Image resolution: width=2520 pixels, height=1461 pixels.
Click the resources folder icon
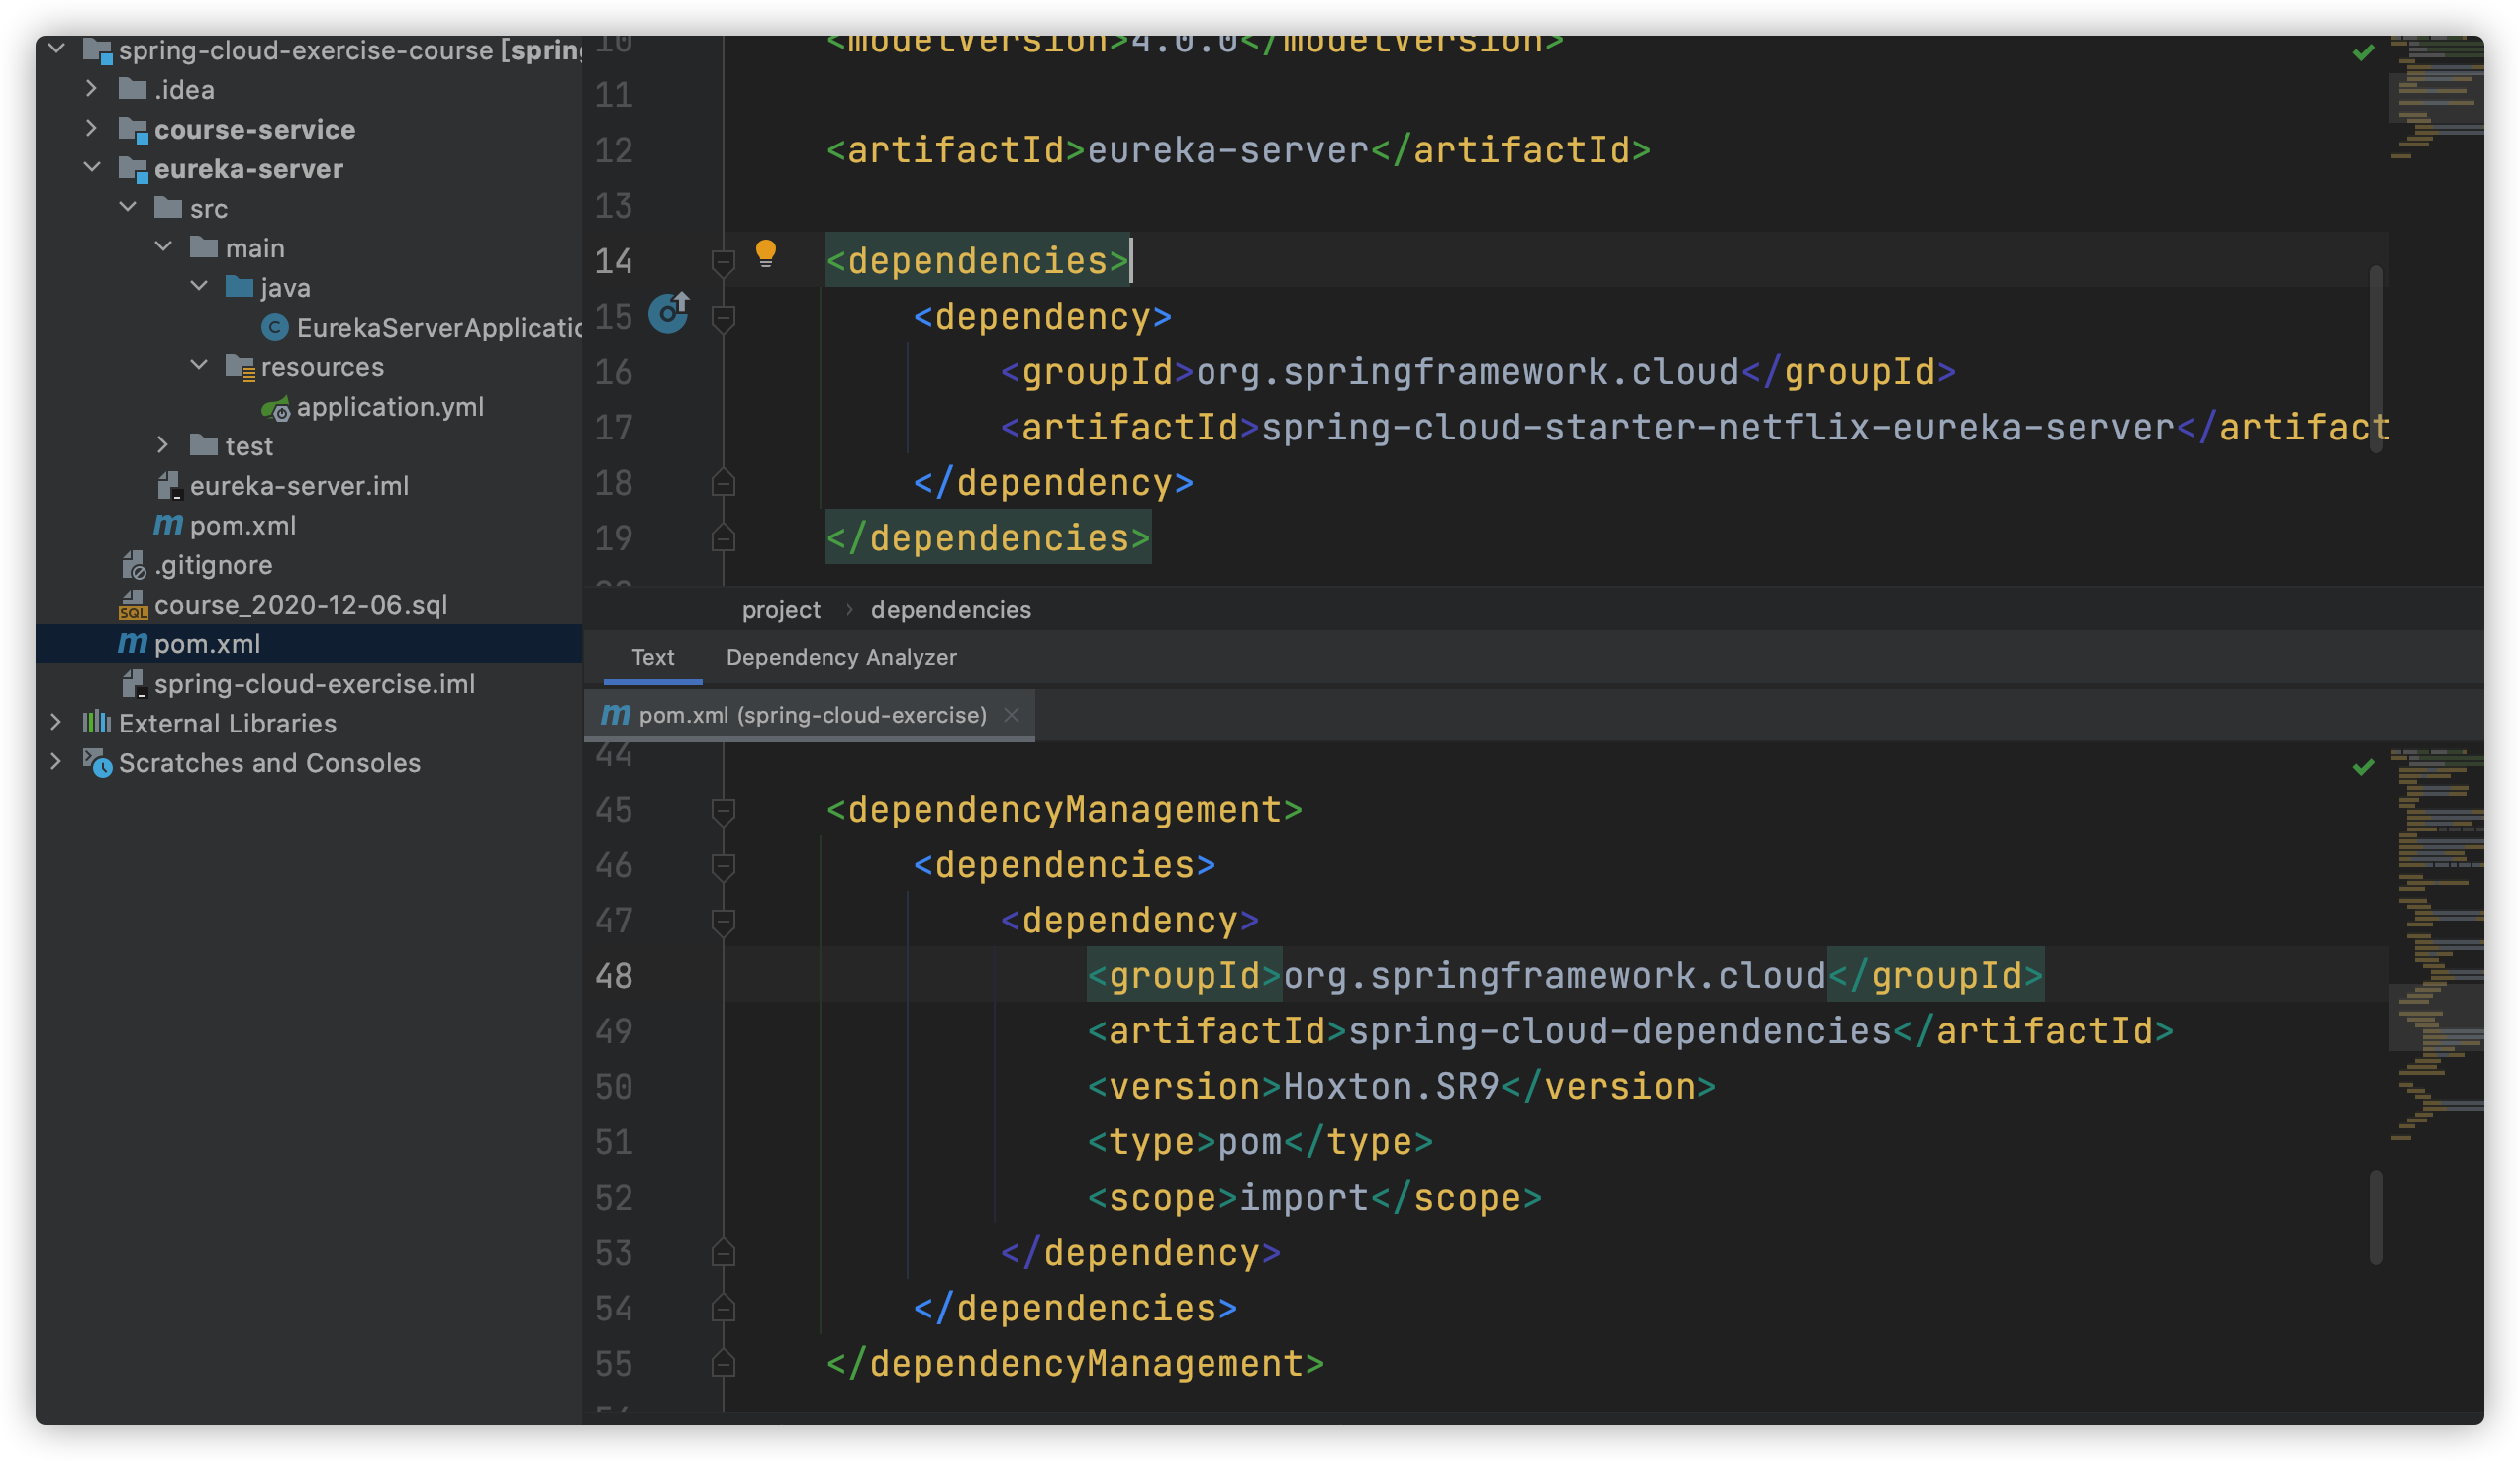pos(240,367)
